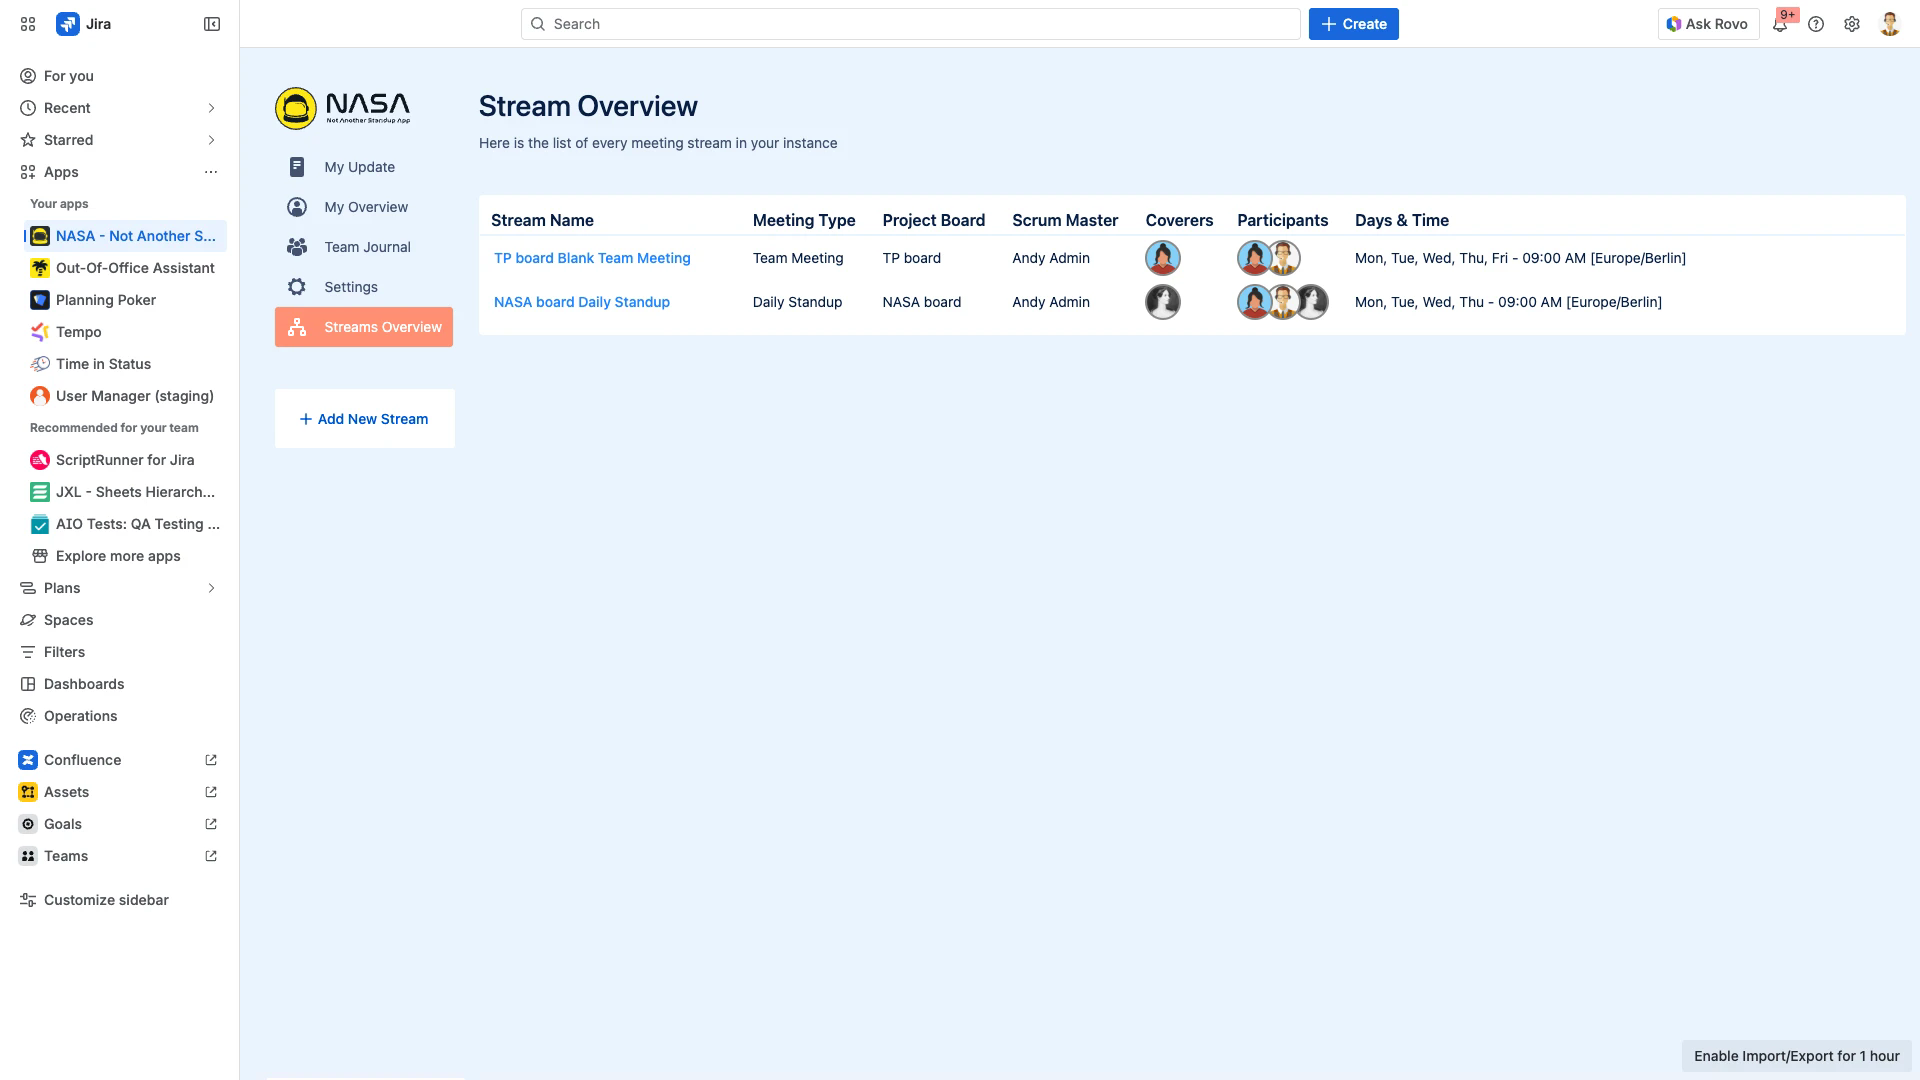The height and width of the screenshot is (1080, 1920).
Task: Click the ScriptRunner for Jira icon
Action: click(40, 460)
